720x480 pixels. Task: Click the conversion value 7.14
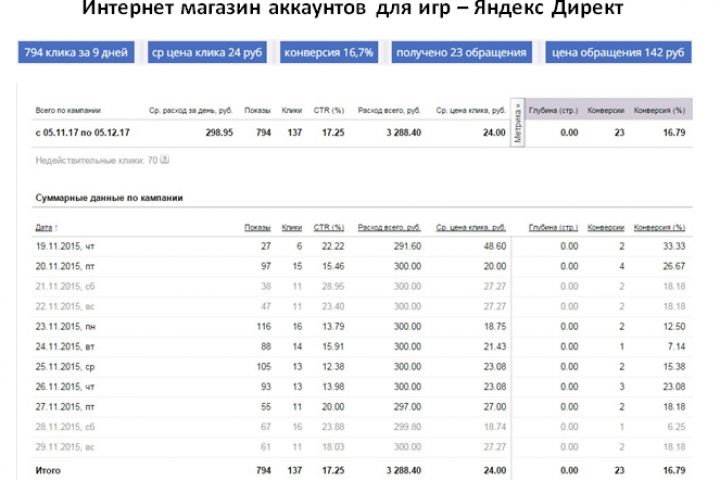(x=676, y=347)
